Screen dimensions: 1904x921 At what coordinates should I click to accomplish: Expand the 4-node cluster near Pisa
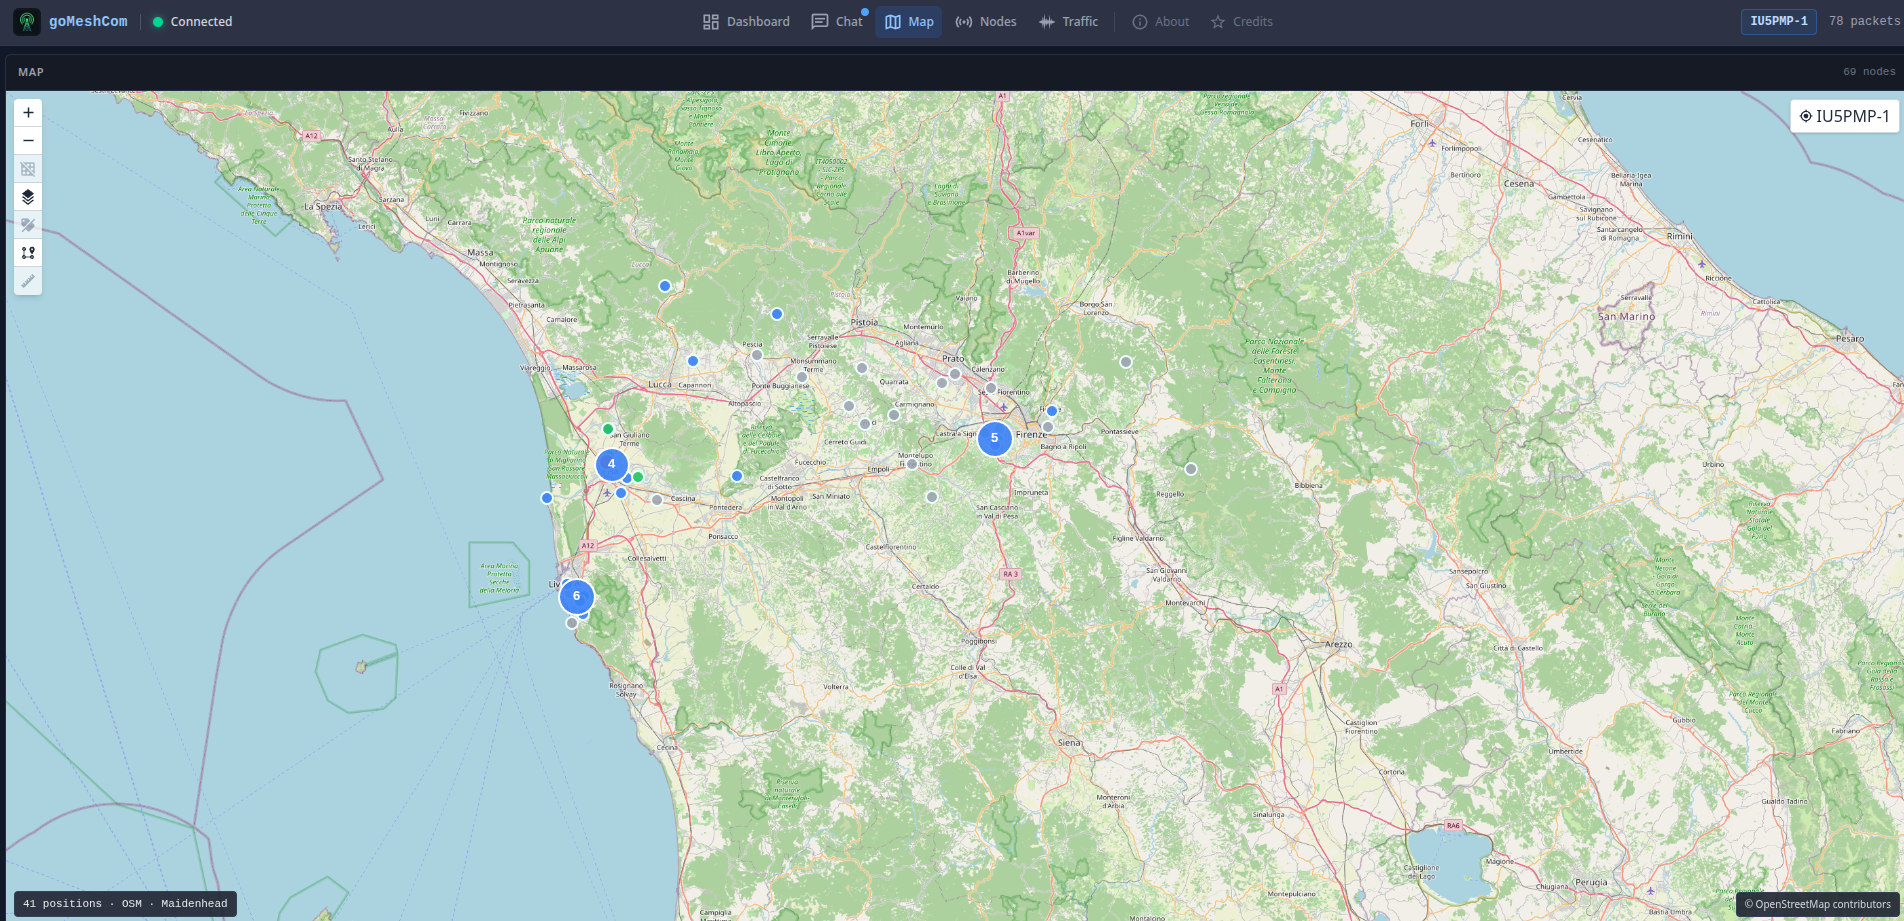click(x=611, y=464)
